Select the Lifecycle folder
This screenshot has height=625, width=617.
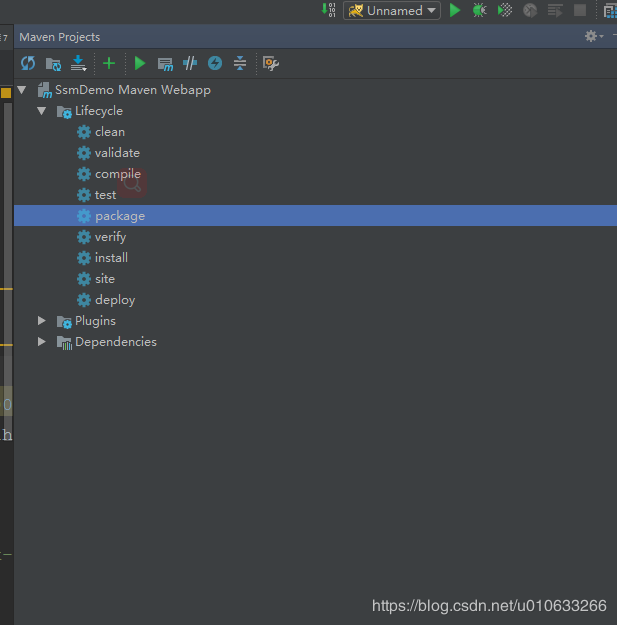click(x=98, y=111)
